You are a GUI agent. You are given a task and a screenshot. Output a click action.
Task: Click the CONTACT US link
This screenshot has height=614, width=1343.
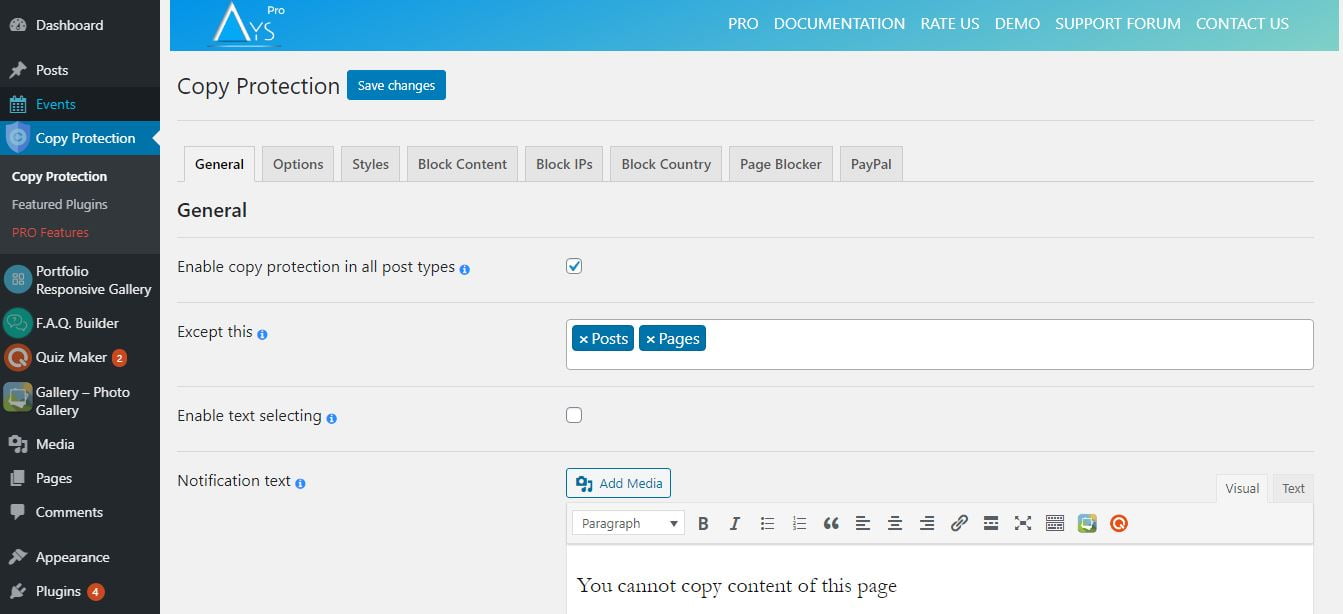[1242, 23]
